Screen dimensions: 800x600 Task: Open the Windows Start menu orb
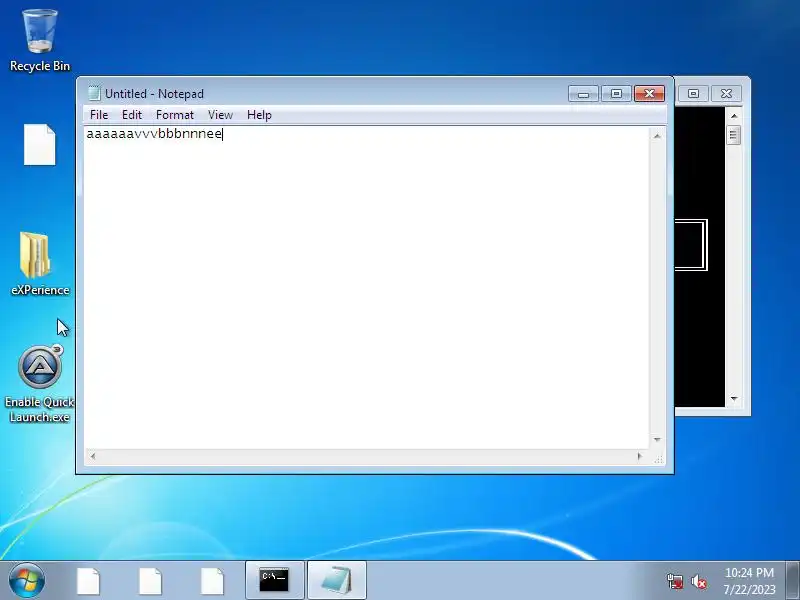27,581
